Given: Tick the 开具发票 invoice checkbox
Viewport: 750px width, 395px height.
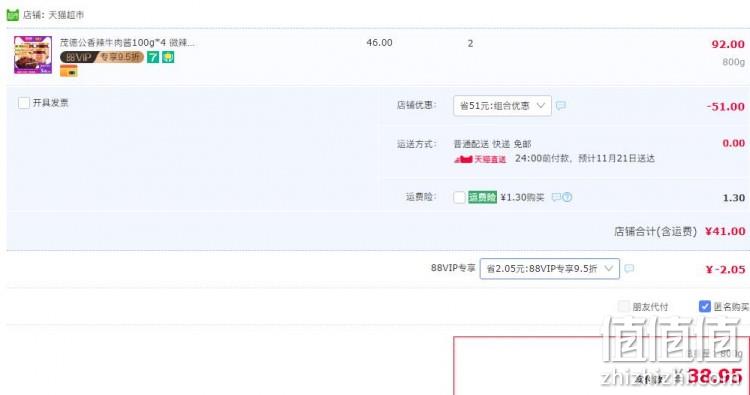Looking at the screenshot, I should coord(23,103).
